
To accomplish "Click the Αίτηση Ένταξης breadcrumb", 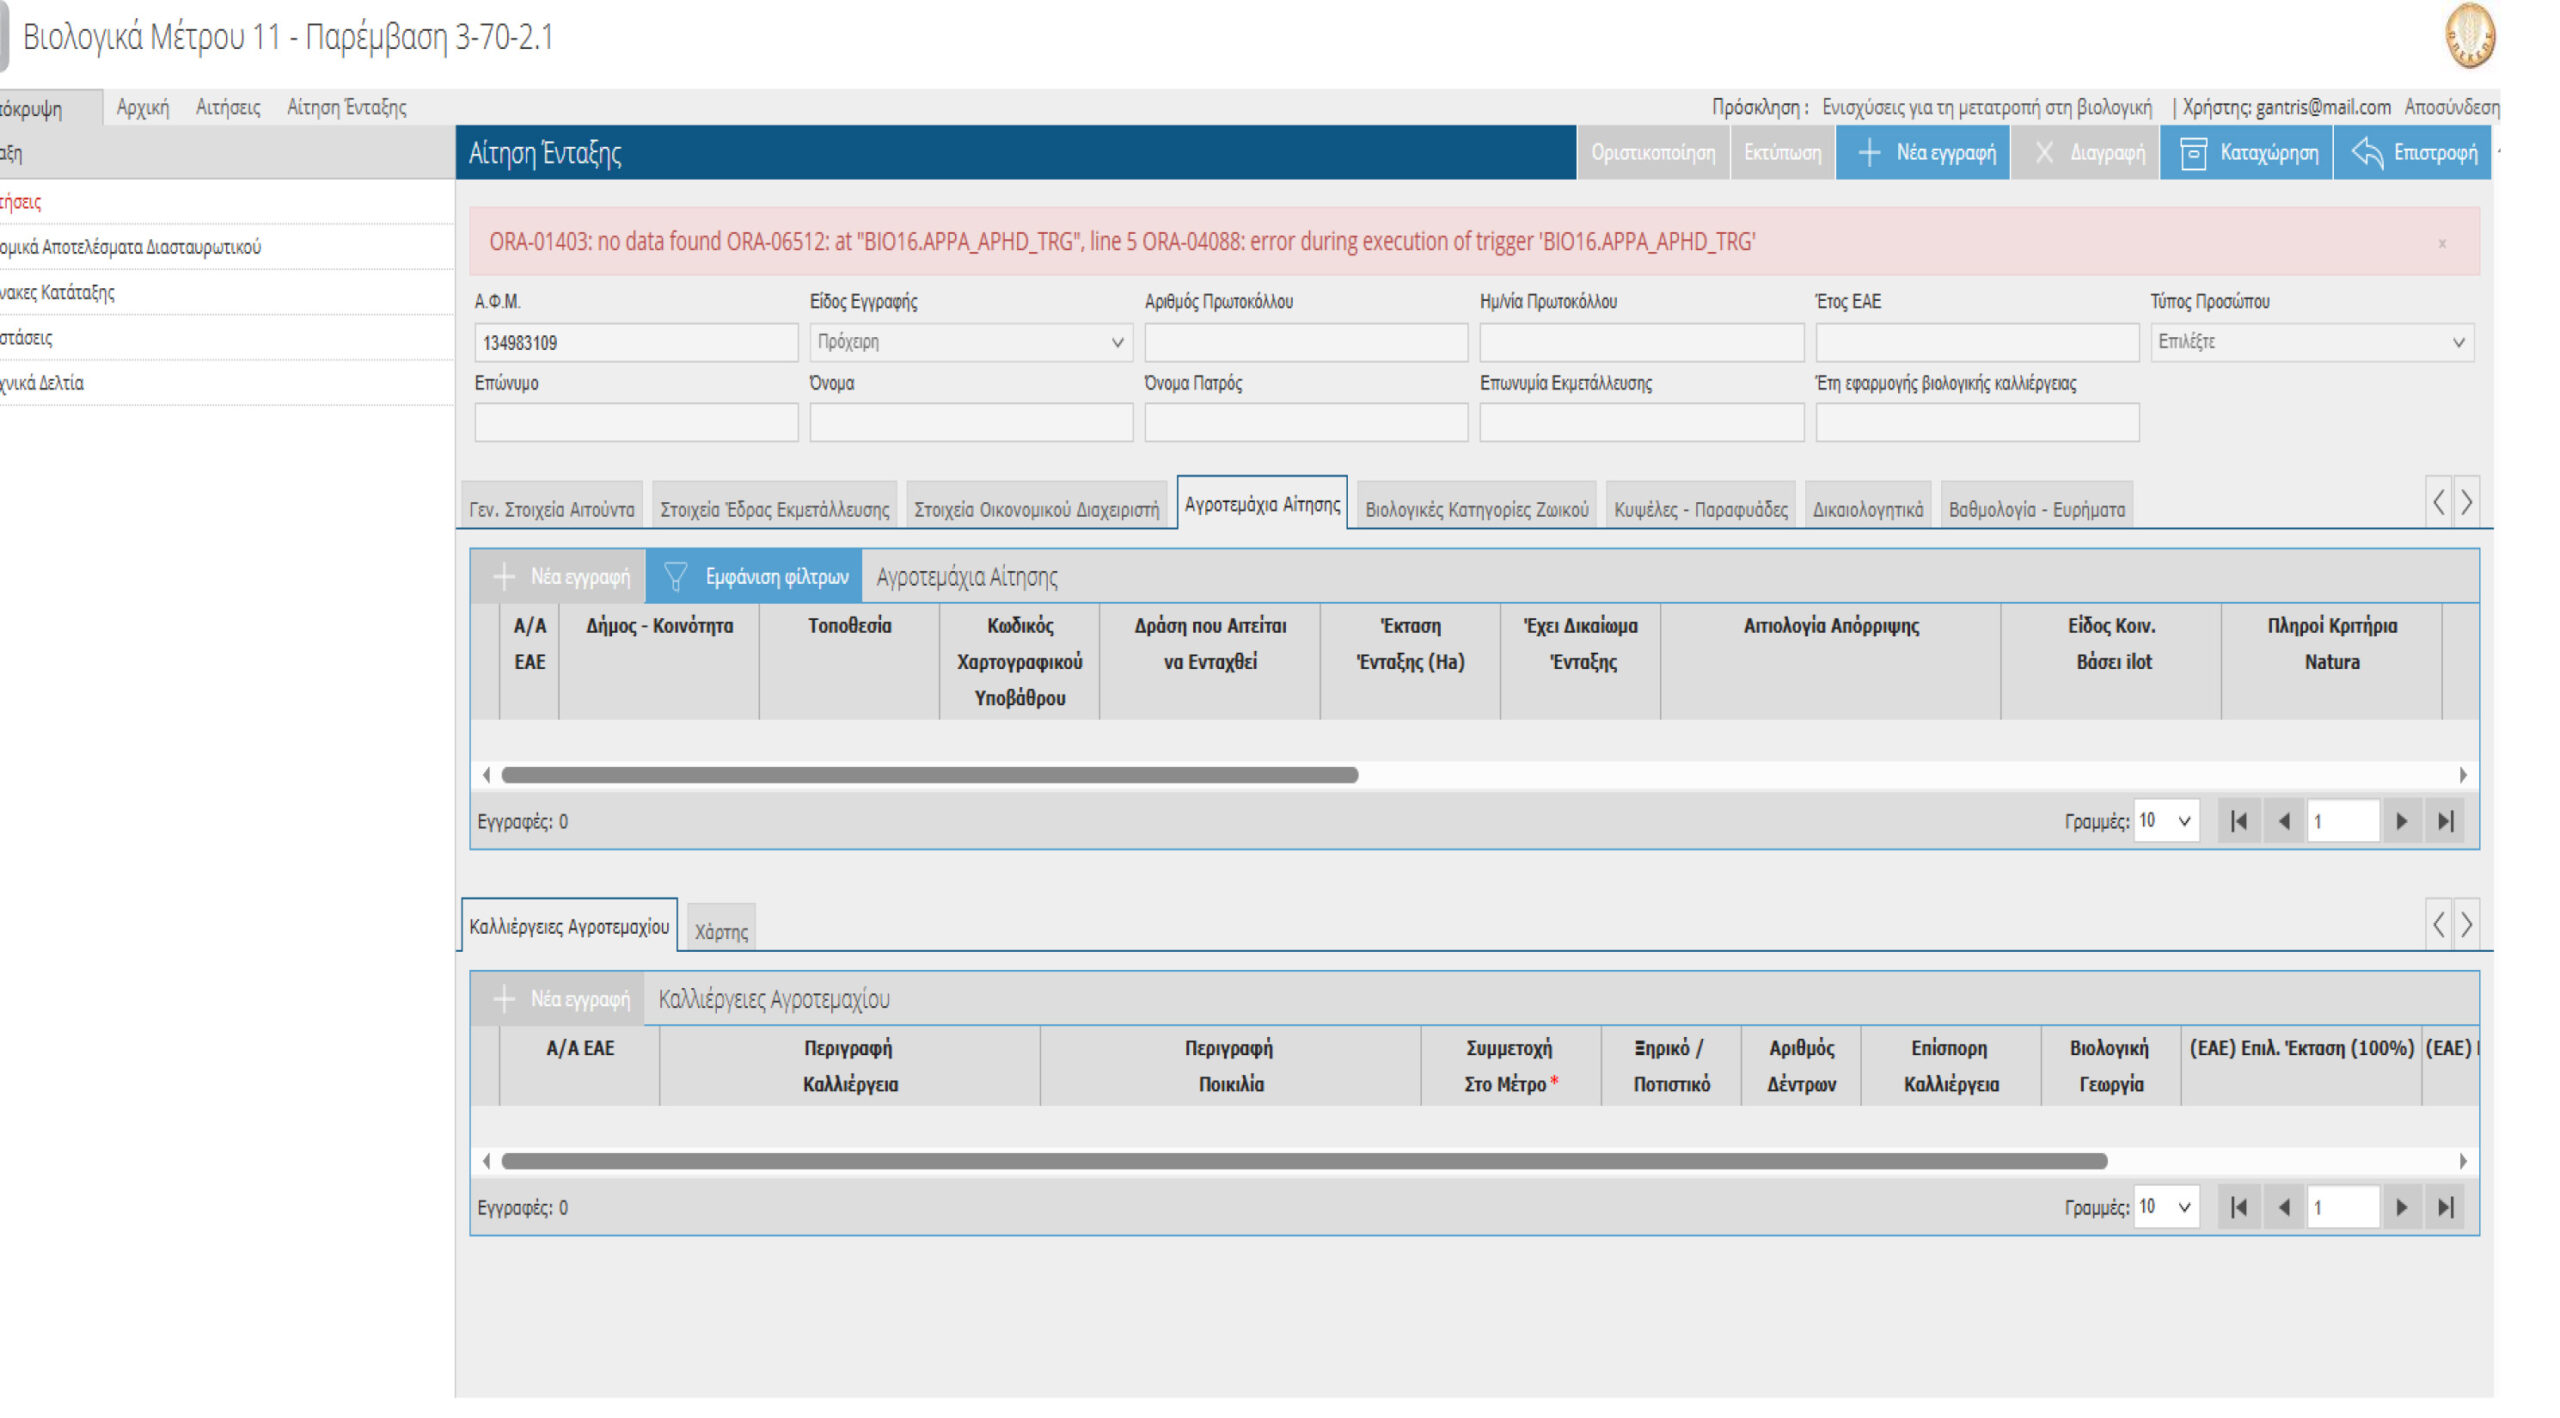I will 346,107.
